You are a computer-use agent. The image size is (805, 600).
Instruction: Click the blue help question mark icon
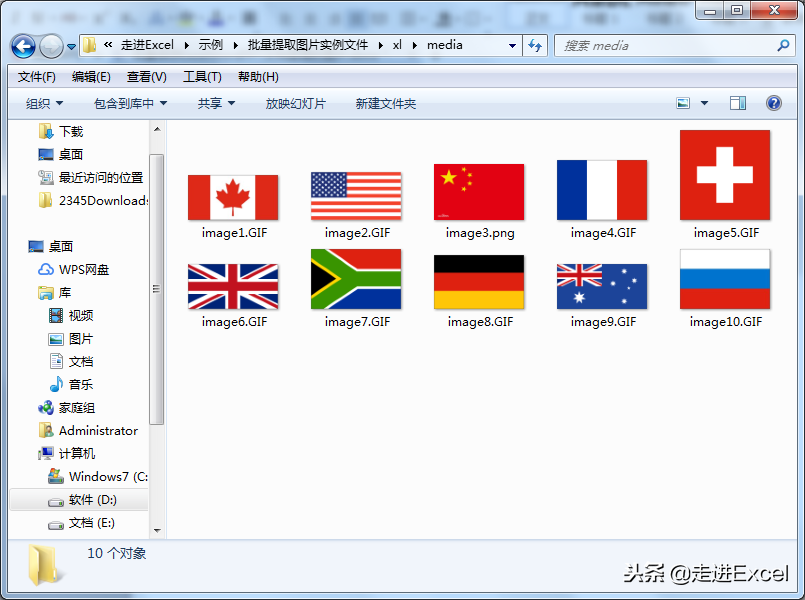(774, 103)
